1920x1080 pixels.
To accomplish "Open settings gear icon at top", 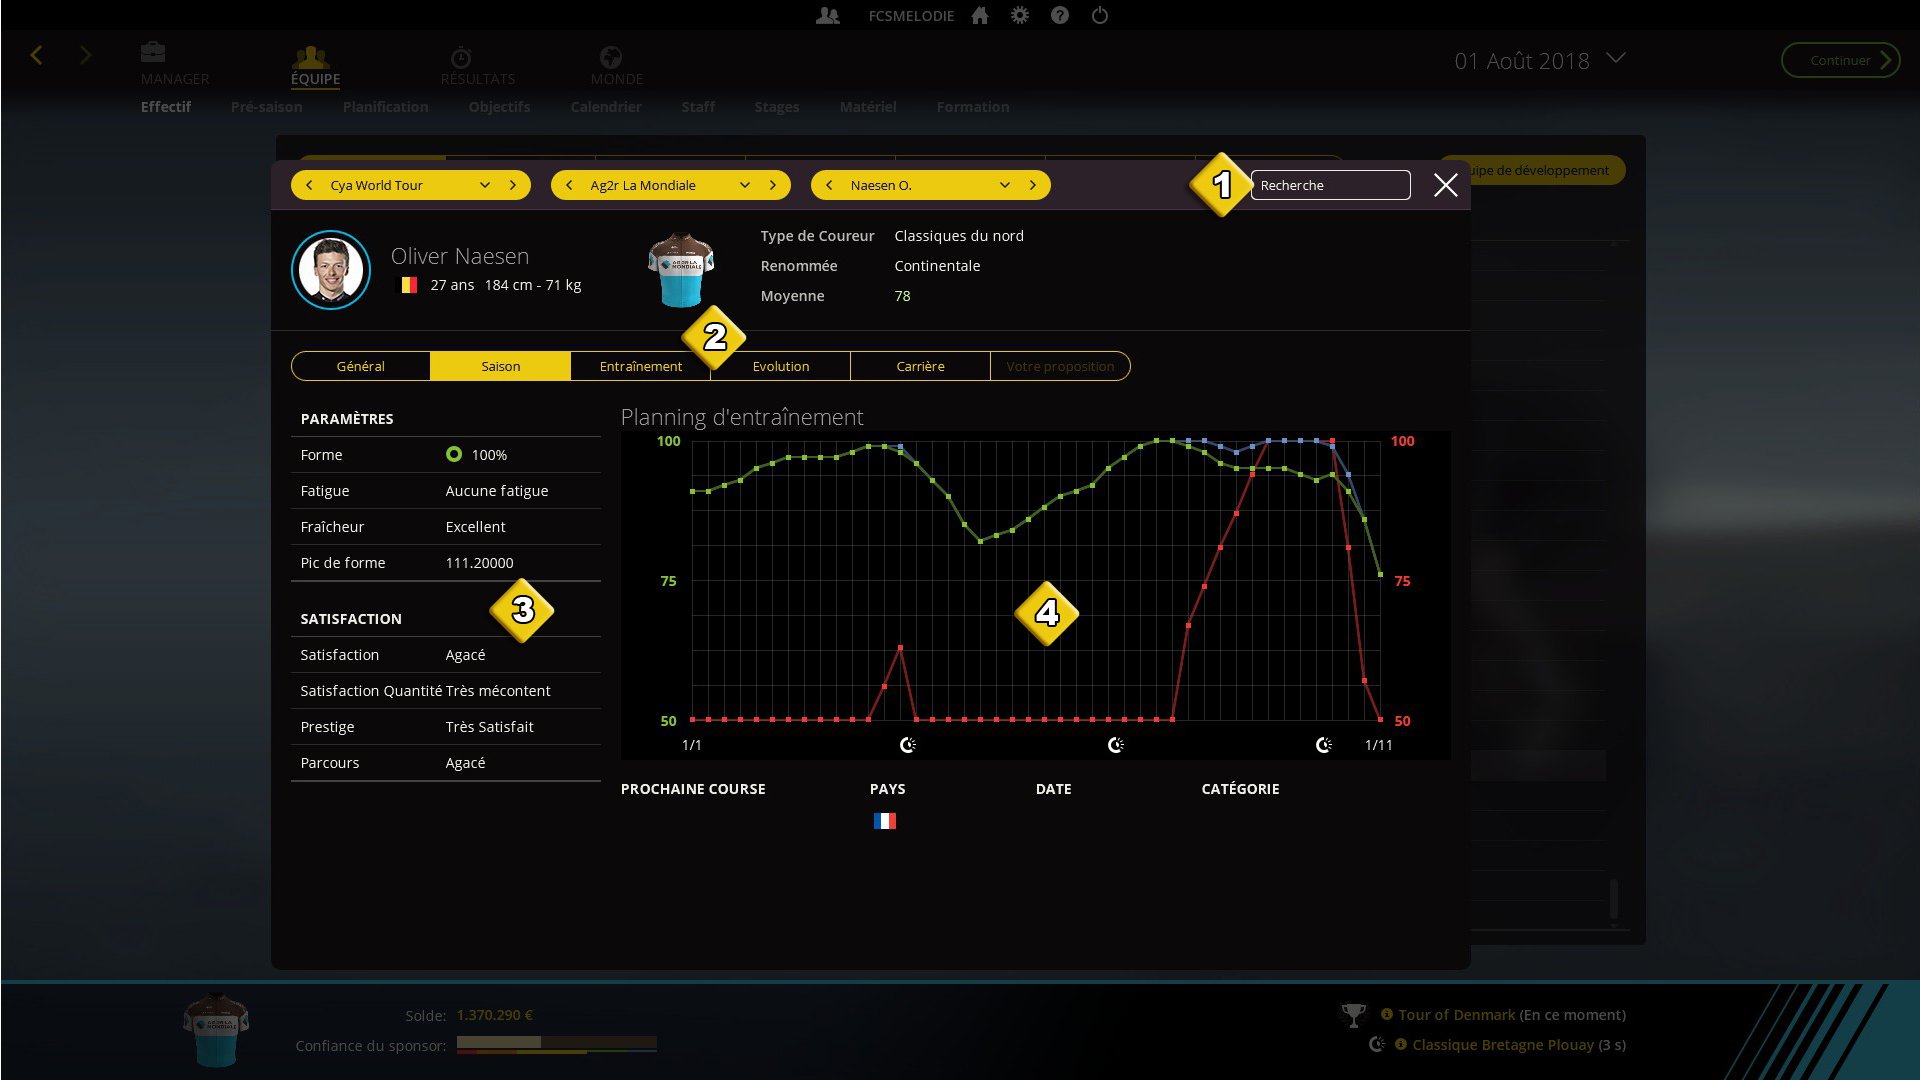I will coord(1019,15).
